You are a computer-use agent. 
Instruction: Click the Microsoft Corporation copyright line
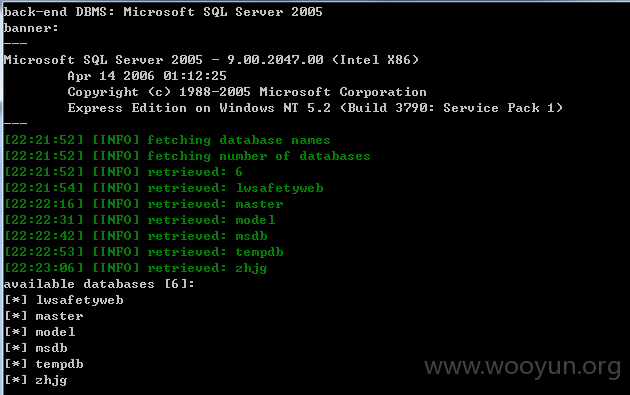click(247, 92)
